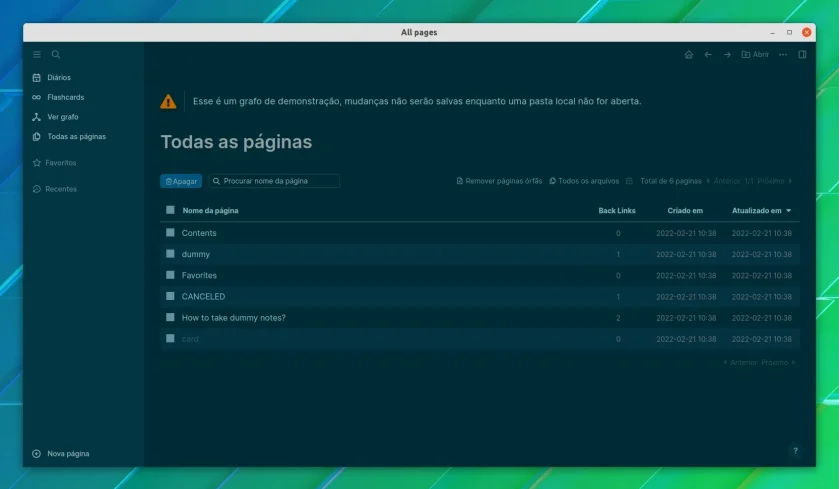Open Flashcards in the sidebar
Image resolution: width=840 pixels, height=489 pixels.
click(65, 97)
